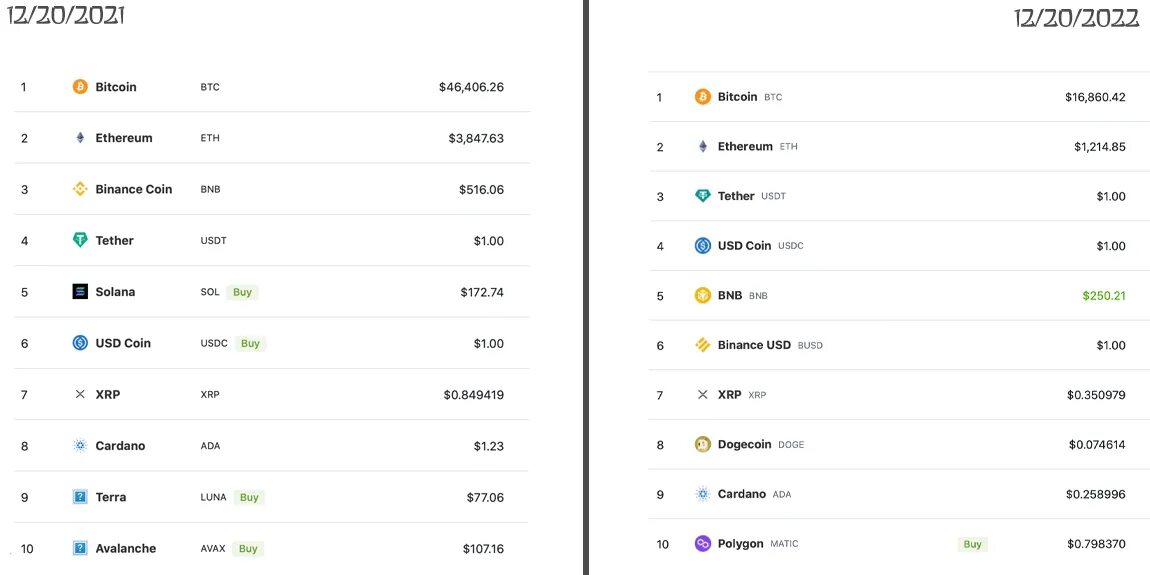The image size is (1150, 575).
Task: Open the Terra coin name link
Action: pos(111,497)
